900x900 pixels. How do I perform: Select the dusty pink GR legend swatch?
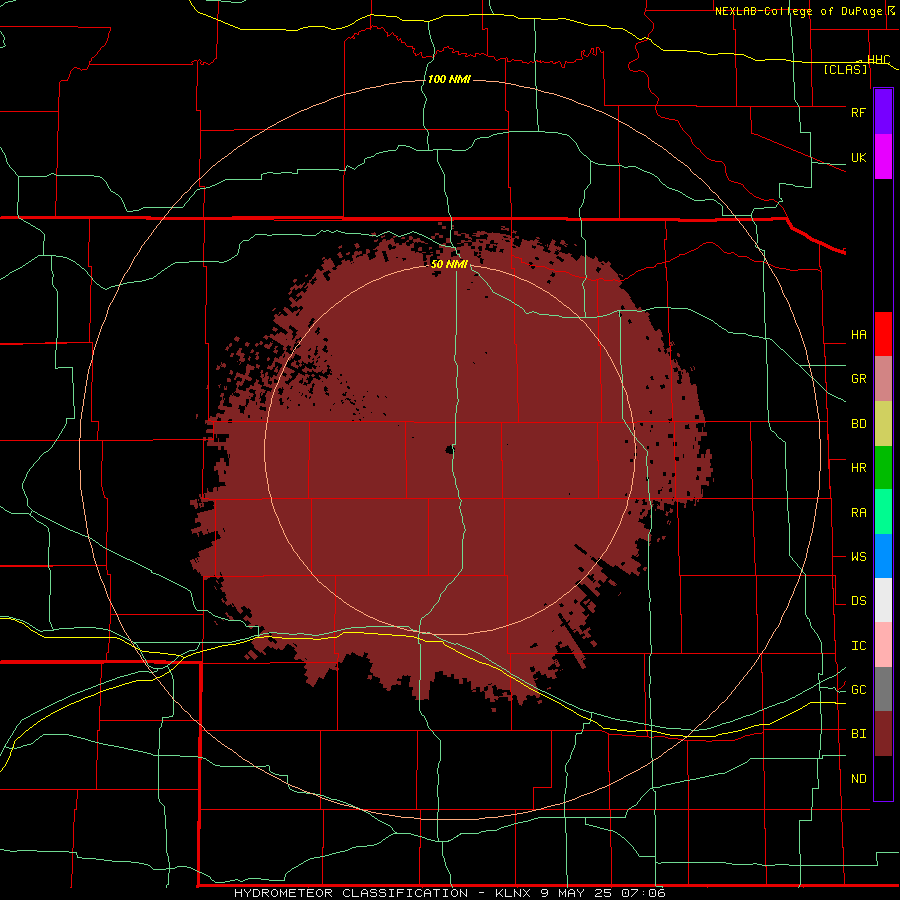(883, 379)
